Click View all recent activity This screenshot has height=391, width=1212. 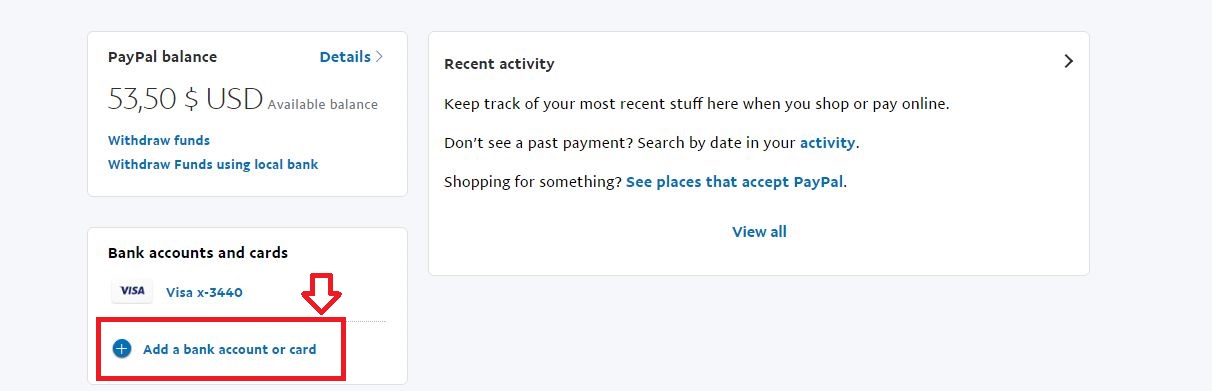coord(759,232)
